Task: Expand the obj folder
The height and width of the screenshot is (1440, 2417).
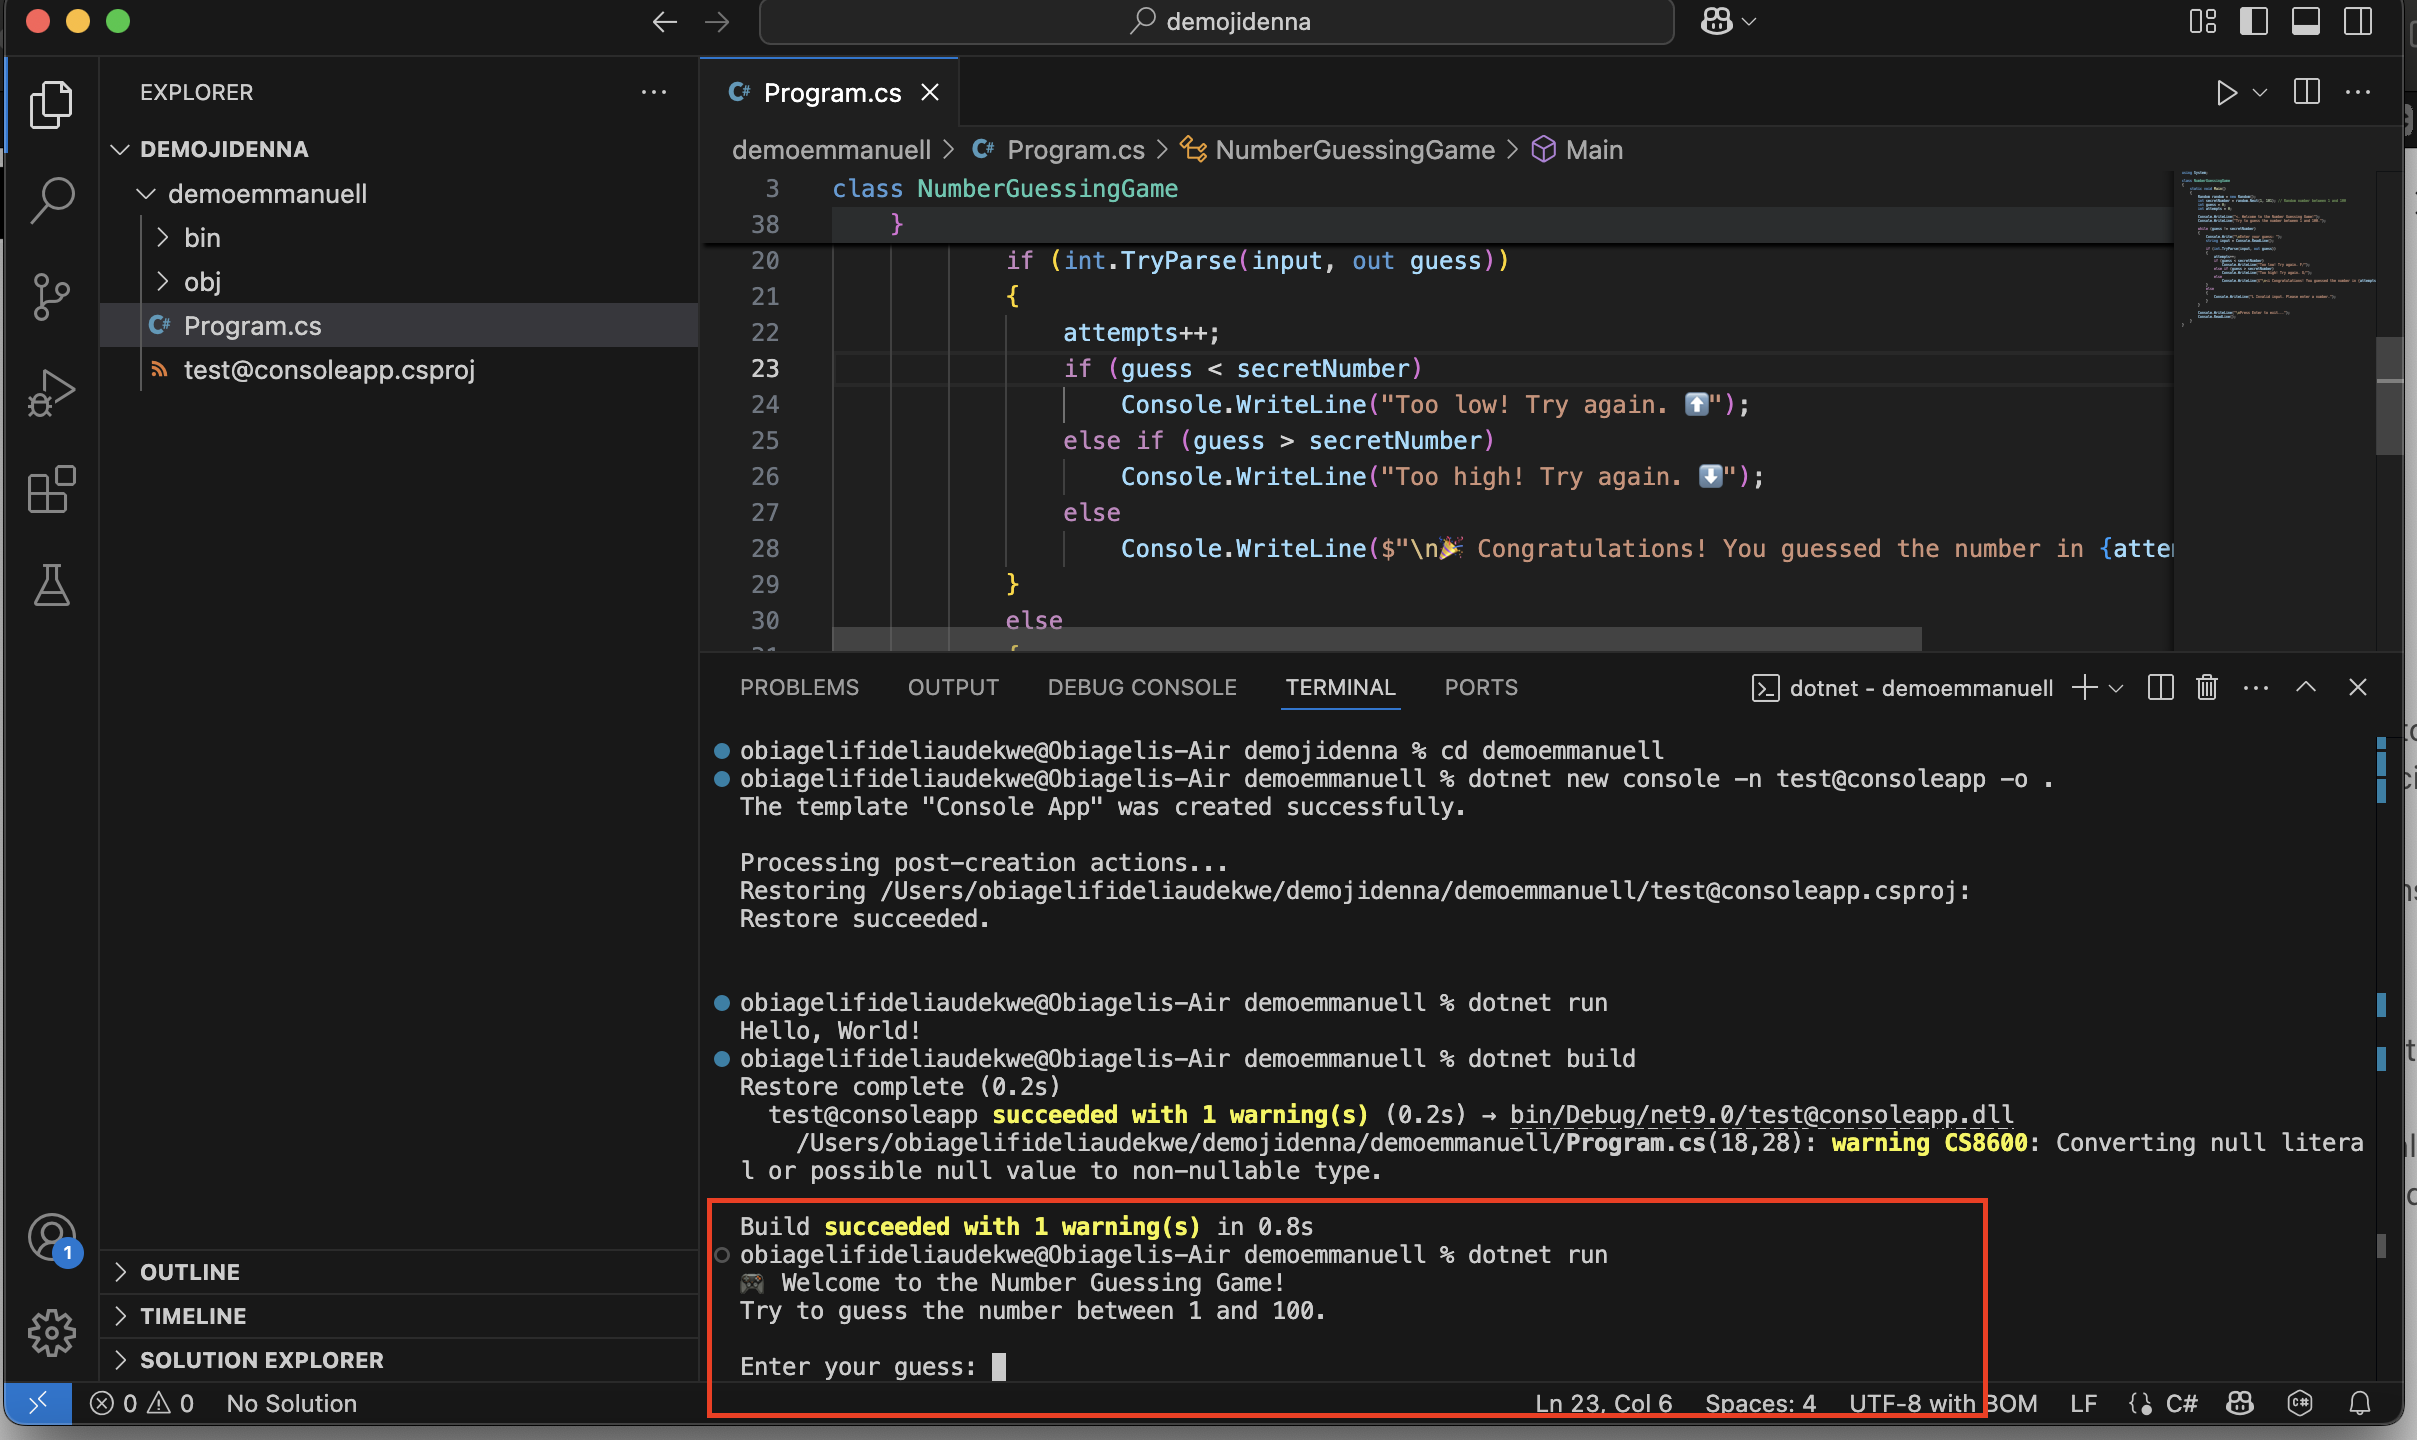Action: 162,282
